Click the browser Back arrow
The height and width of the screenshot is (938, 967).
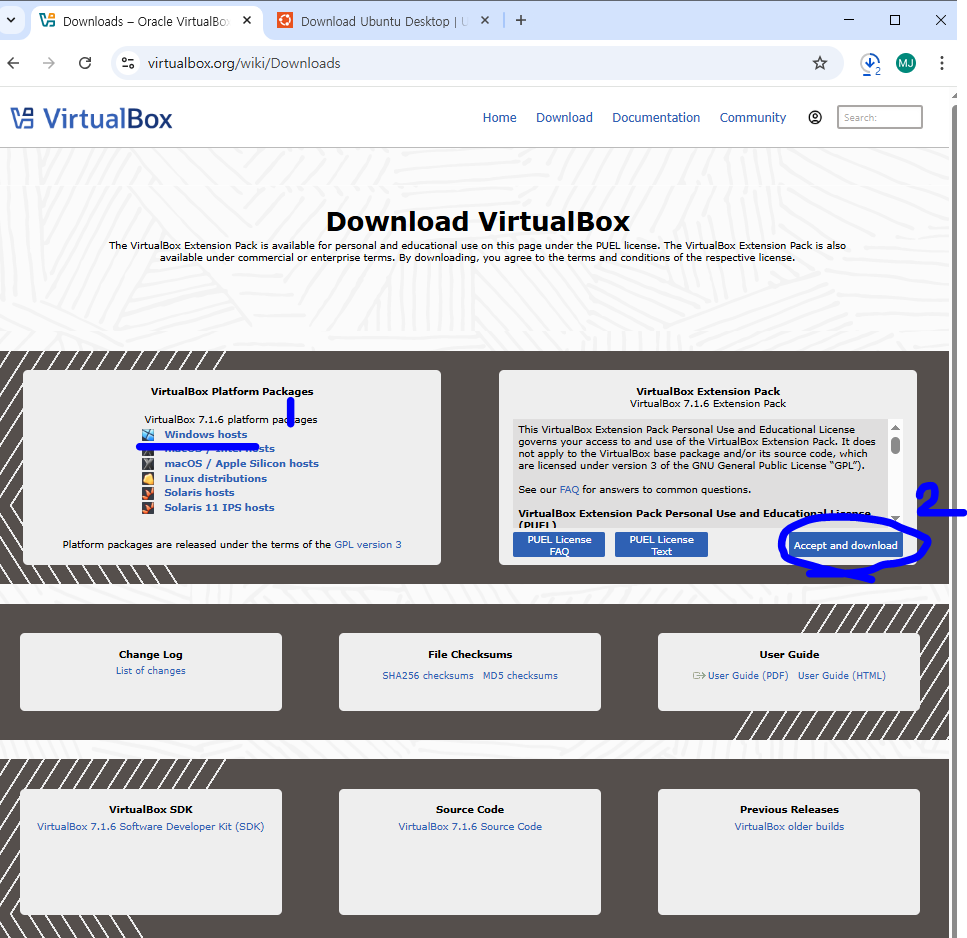(14, 63)
